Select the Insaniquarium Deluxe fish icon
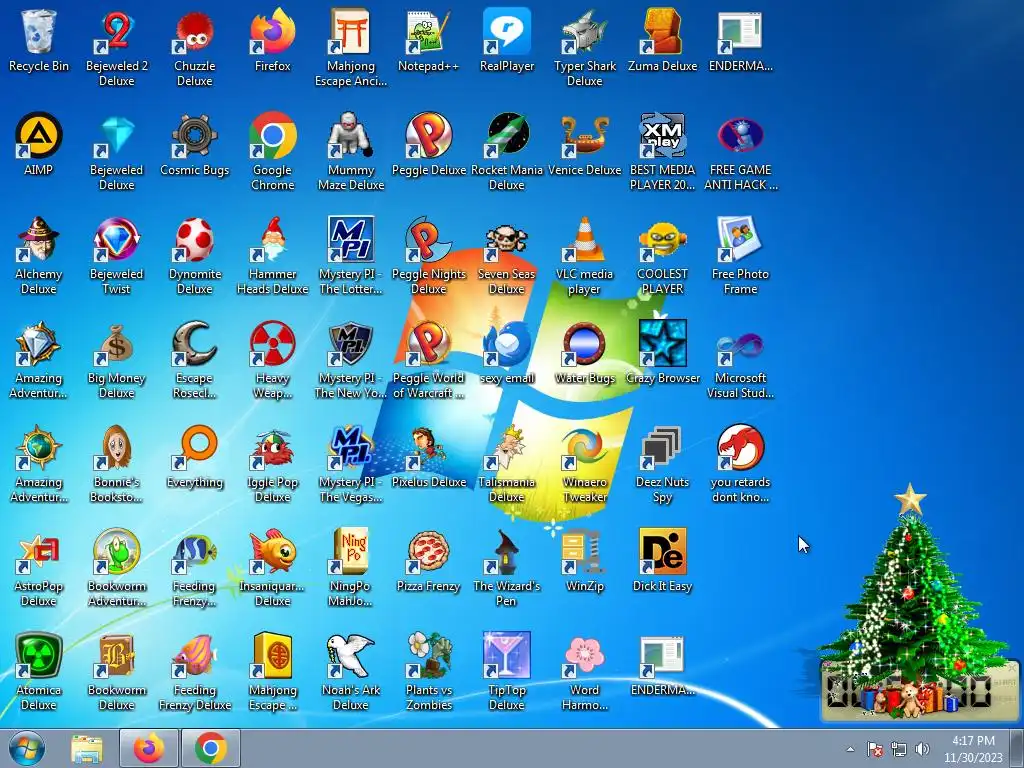This screenshot has width=1024, height=768. coord(272,551)
